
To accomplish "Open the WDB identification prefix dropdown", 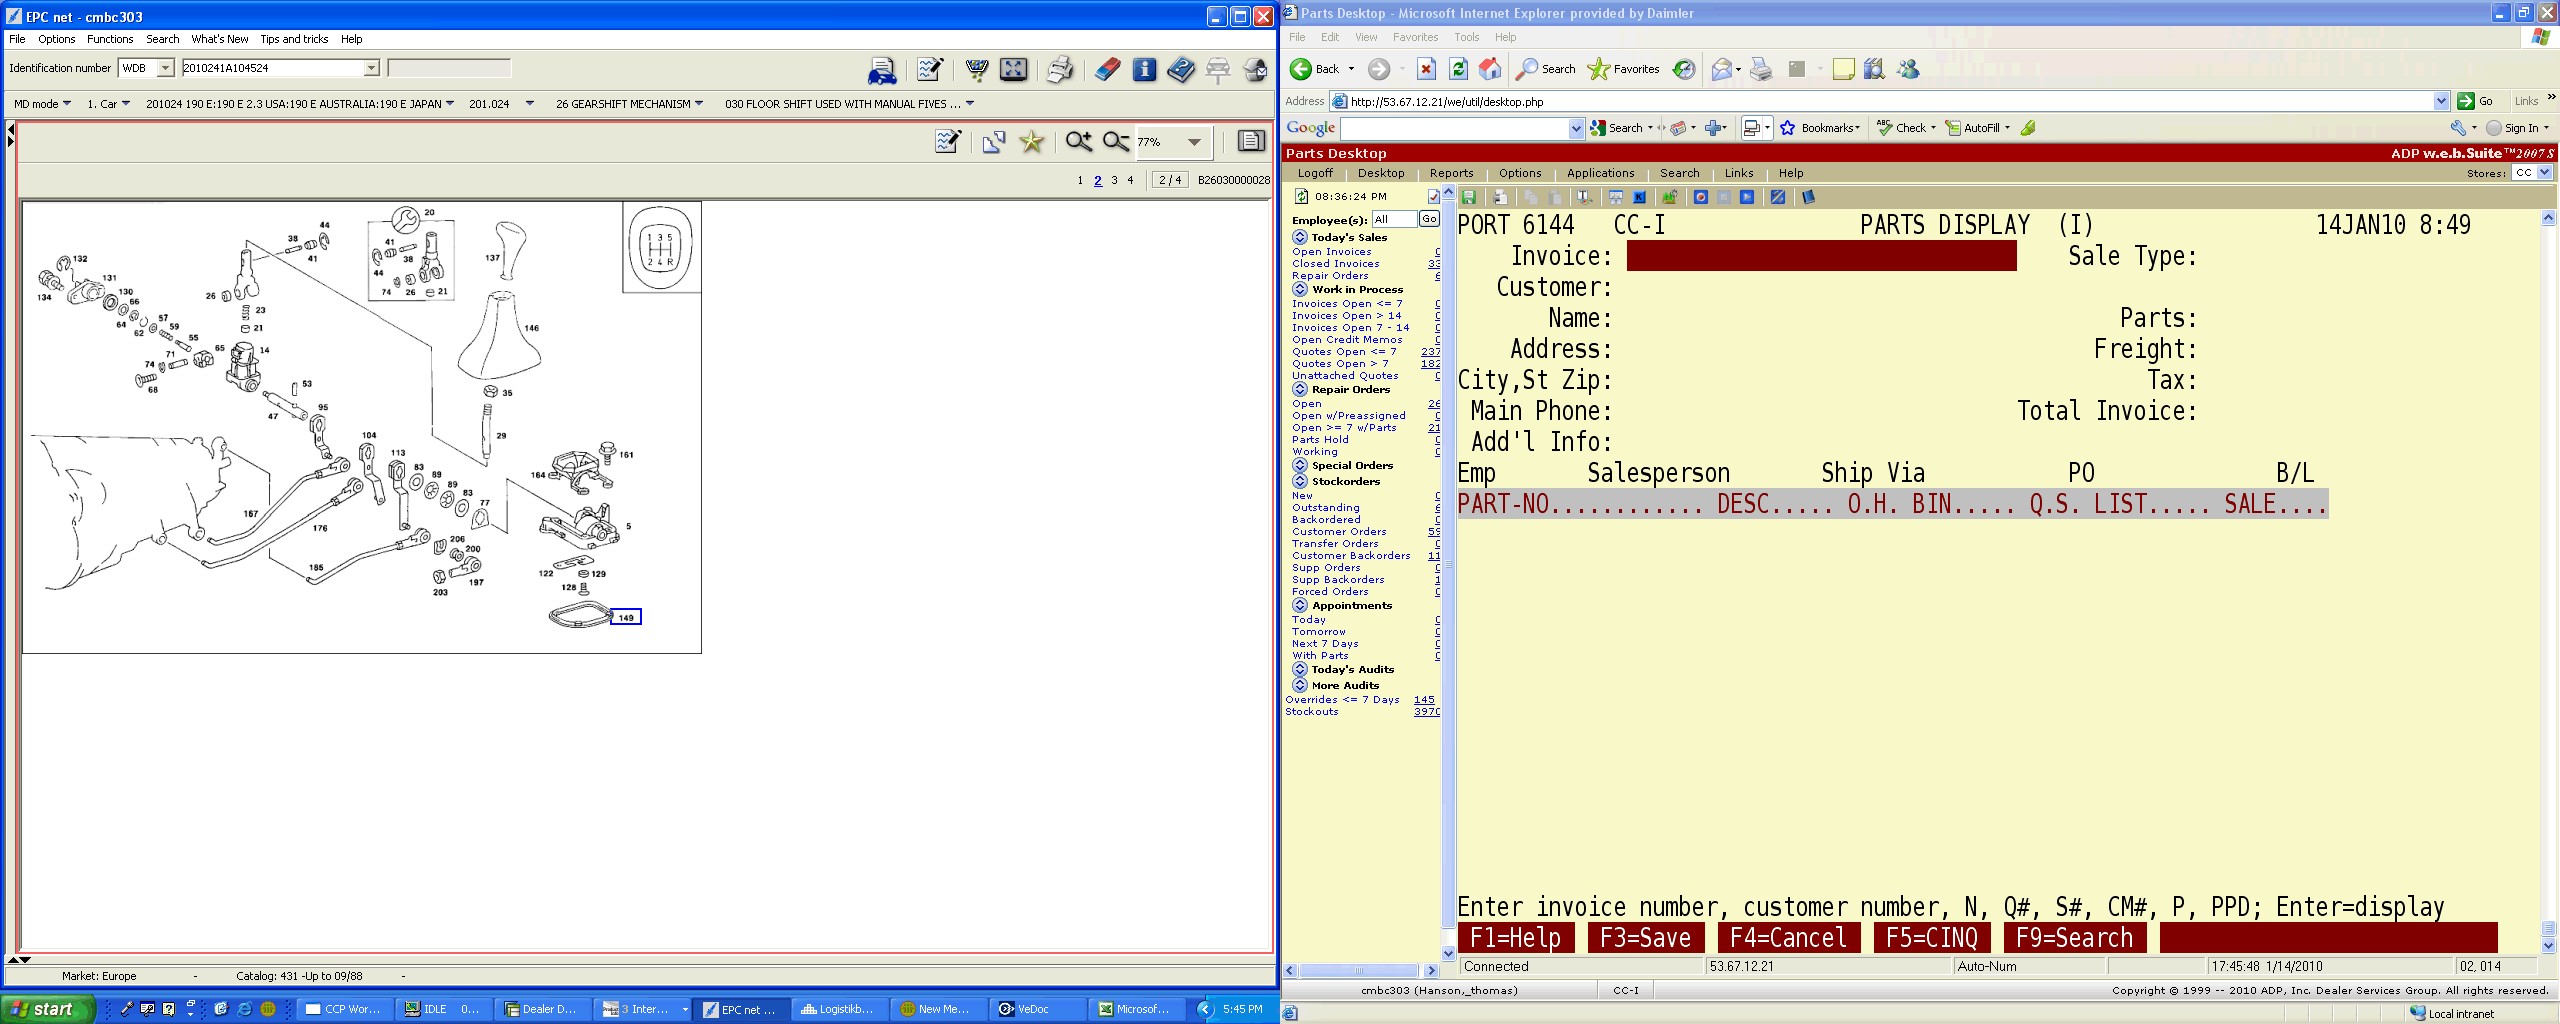I will pyautogui.click(x=166, y=68).
